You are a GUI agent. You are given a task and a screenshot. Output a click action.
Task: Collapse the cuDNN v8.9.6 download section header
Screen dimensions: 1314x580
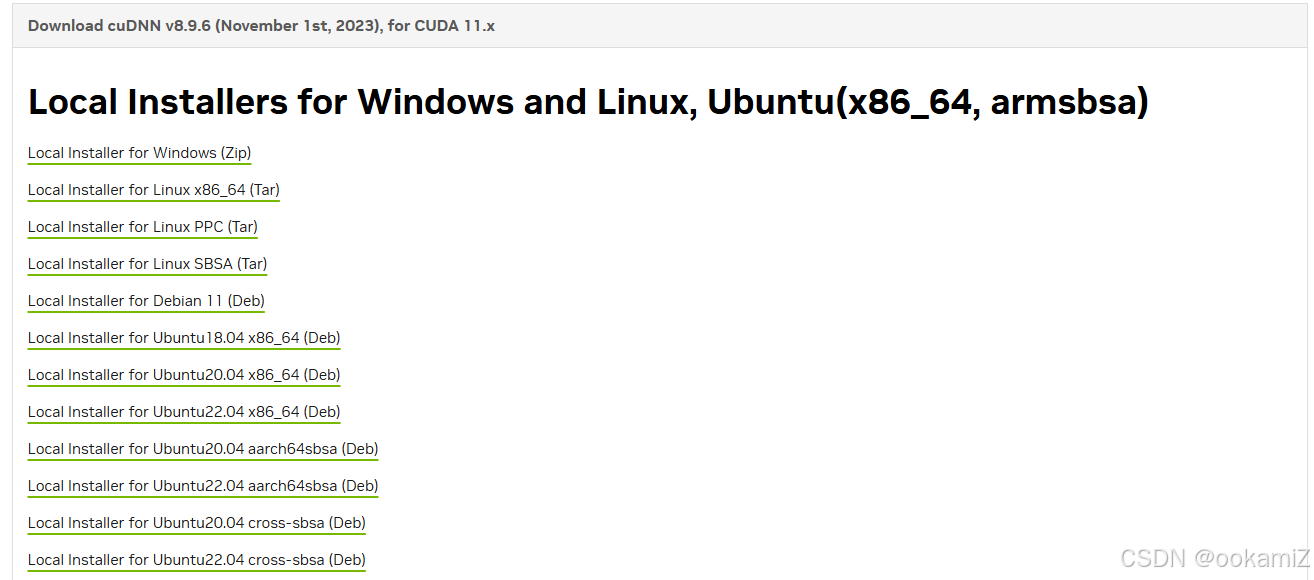tap(262, 25)
